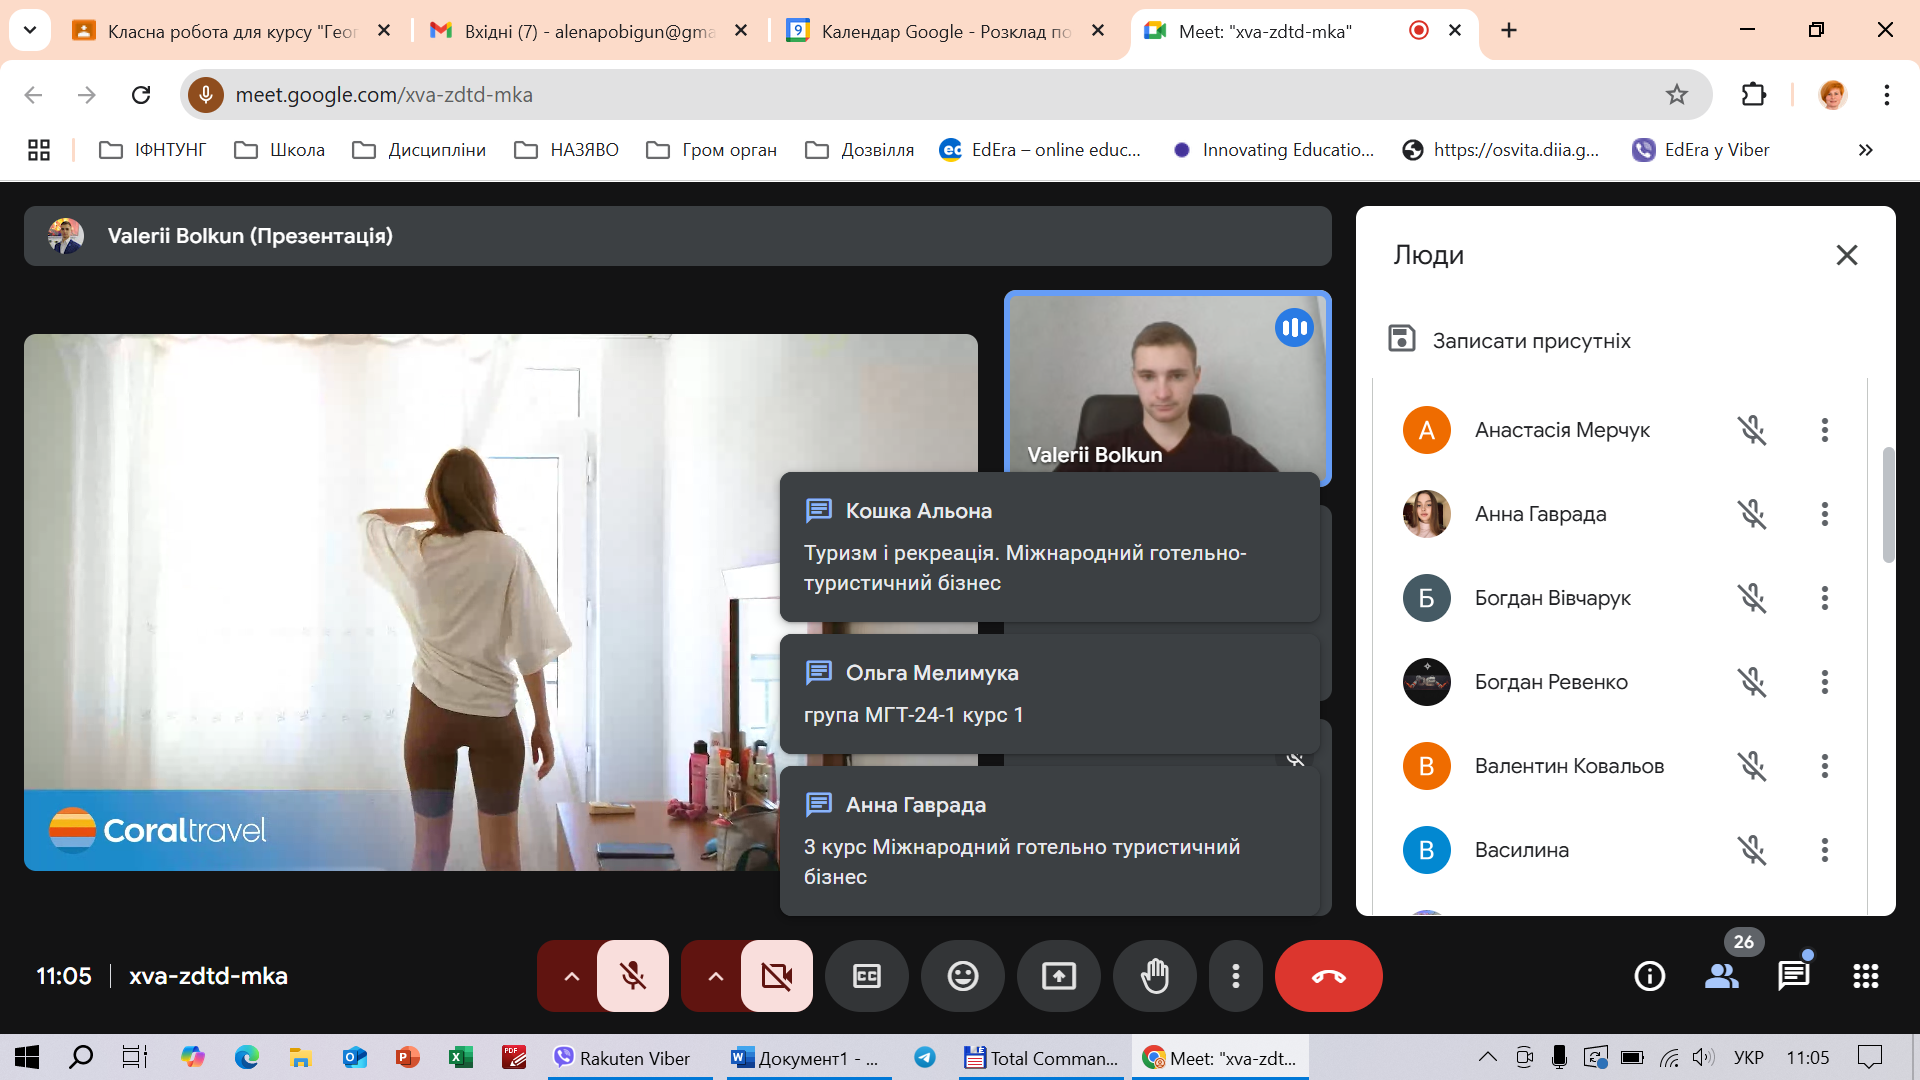
Task: Click the present screen icon
Action: [1058, 976]
